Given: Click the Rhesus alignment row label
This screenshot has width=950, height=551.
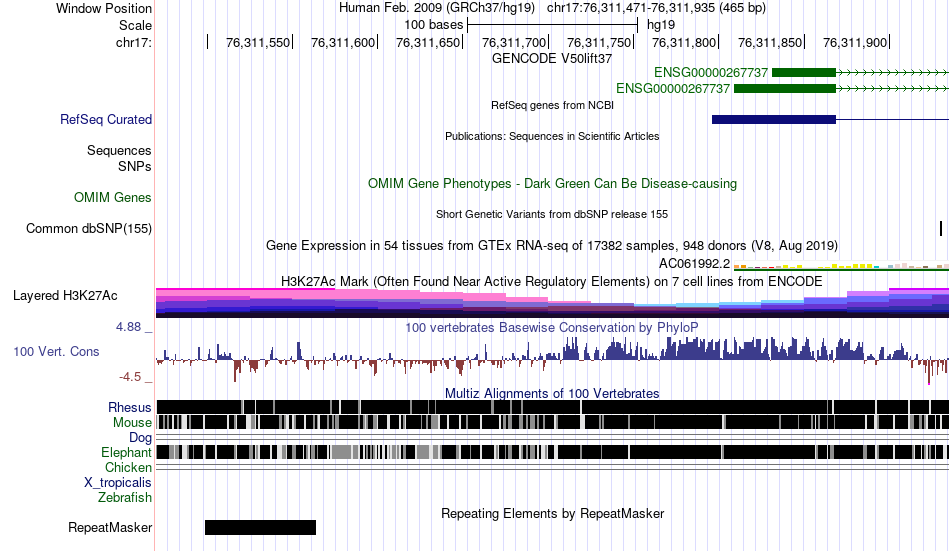Looking at the screenshot, I should coord(130,407).
